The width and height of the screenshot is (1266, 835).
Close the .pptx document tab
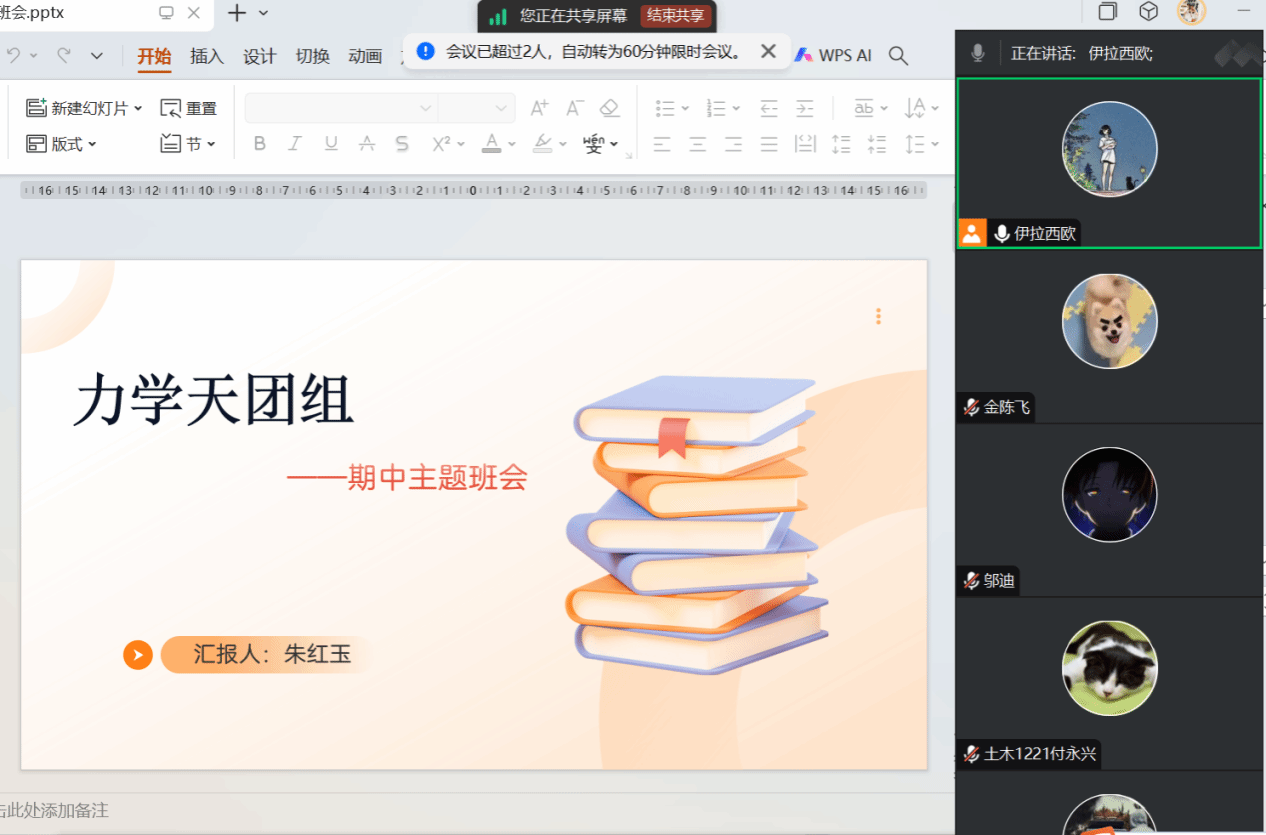coord(194,13)
